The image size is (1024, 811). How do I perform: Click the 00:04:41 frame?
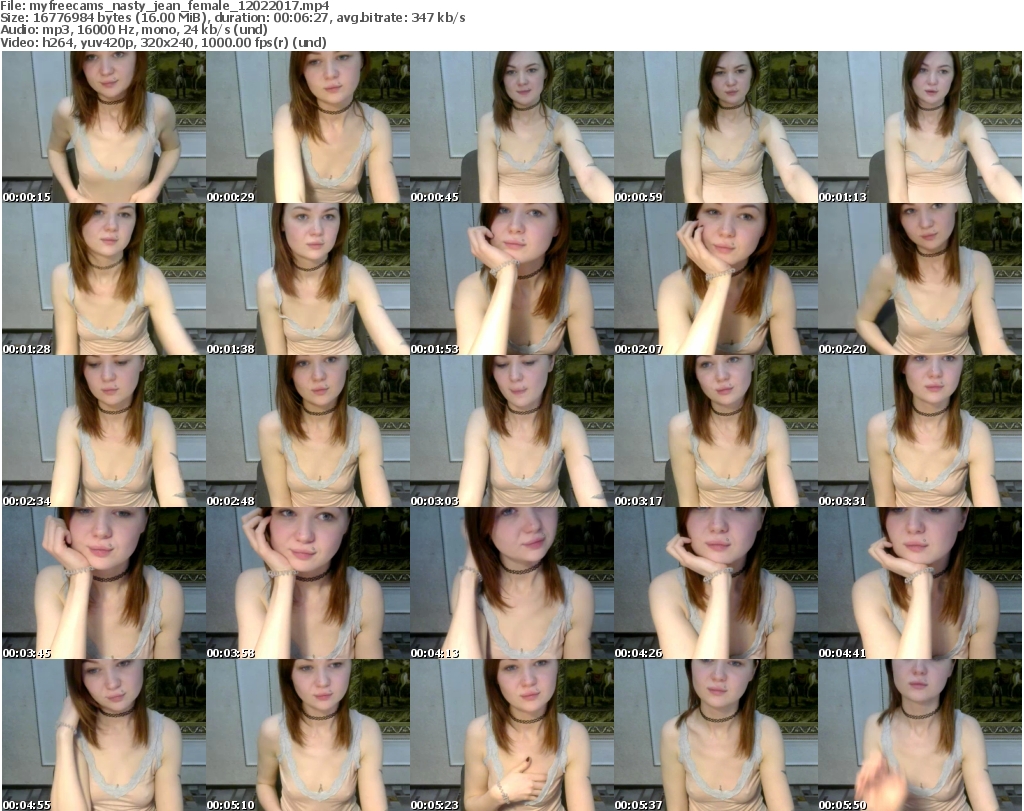[920, 584]
